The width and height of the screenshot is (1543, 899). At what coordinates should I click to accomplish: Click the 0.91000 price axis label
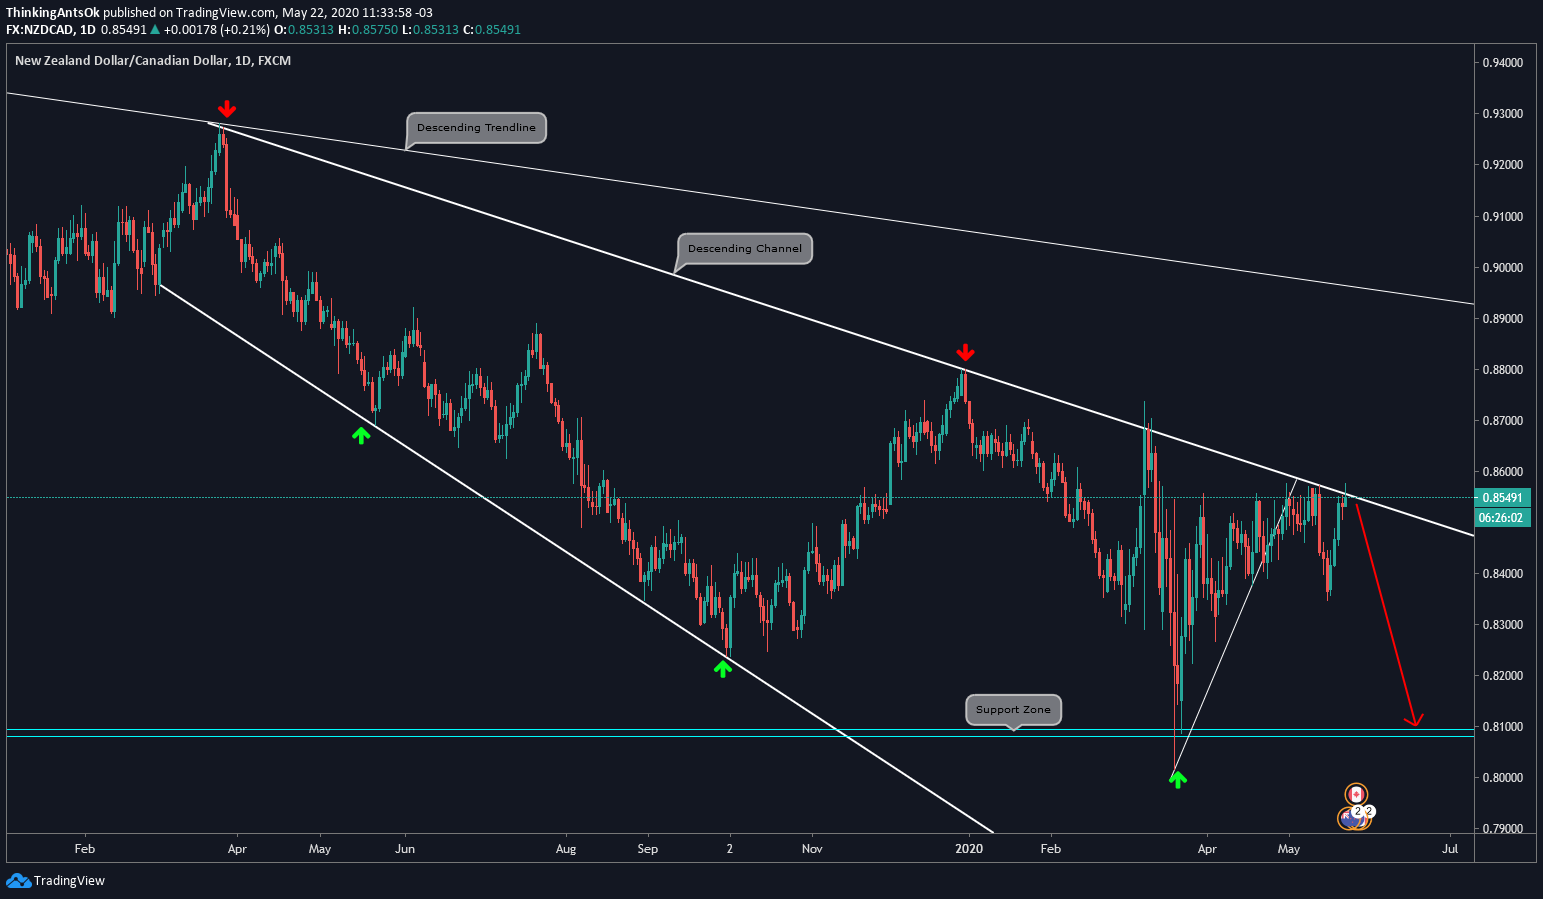pos(1502,217)
